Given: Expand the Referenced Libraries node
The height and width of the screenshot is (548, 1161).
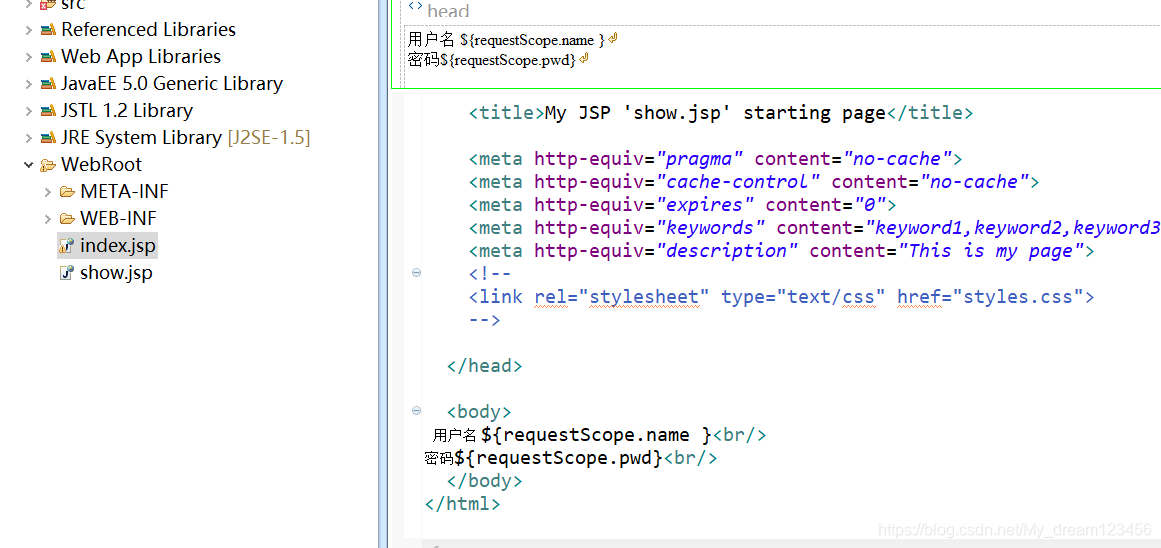Looking at the screenshot, I should tap(28, 30).
